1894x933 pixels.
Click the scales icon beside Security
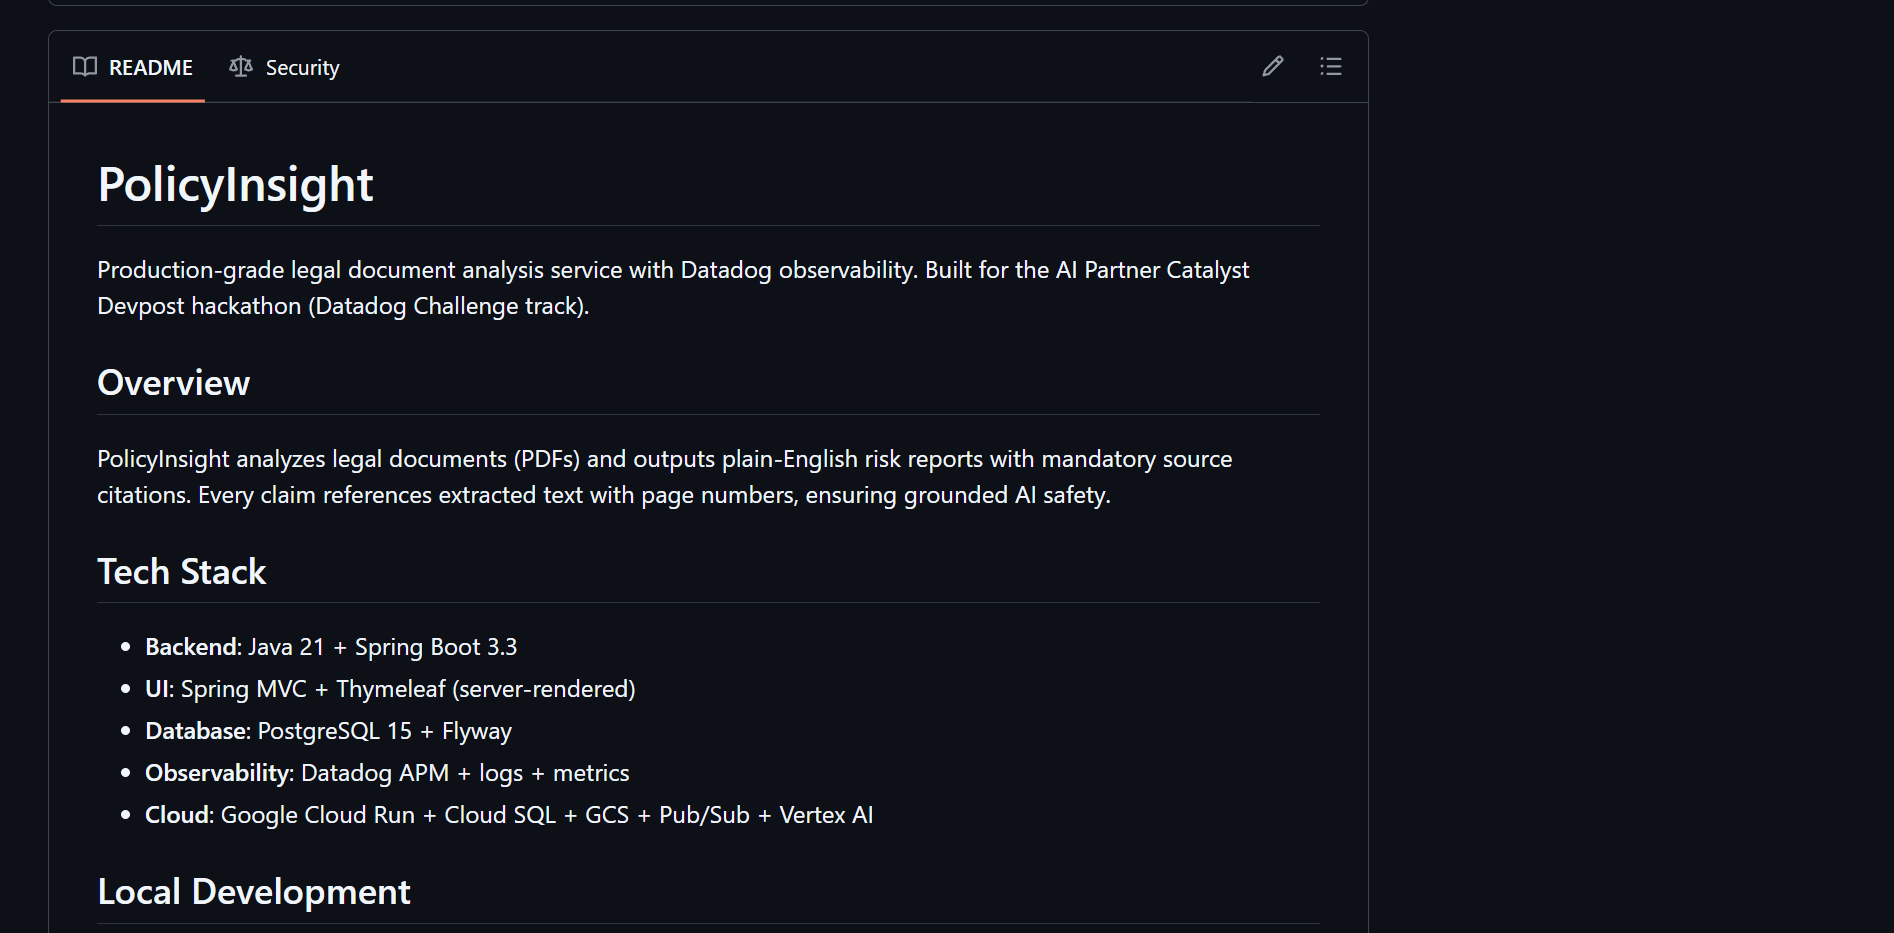point(241,67)
